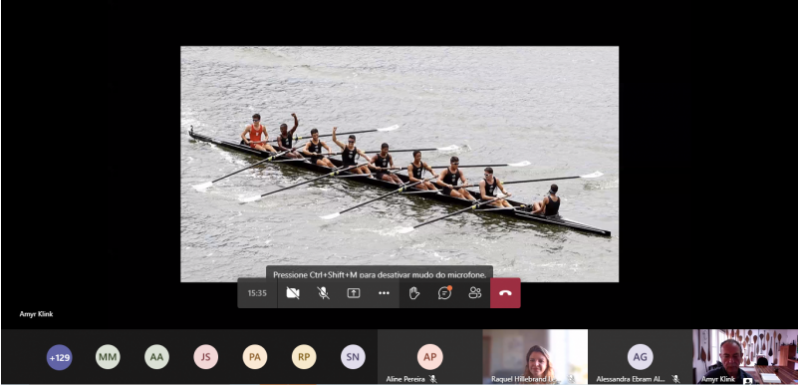This screenshot has width=800, height=385.
Task: Show the participants list
Action: (475, 293)
